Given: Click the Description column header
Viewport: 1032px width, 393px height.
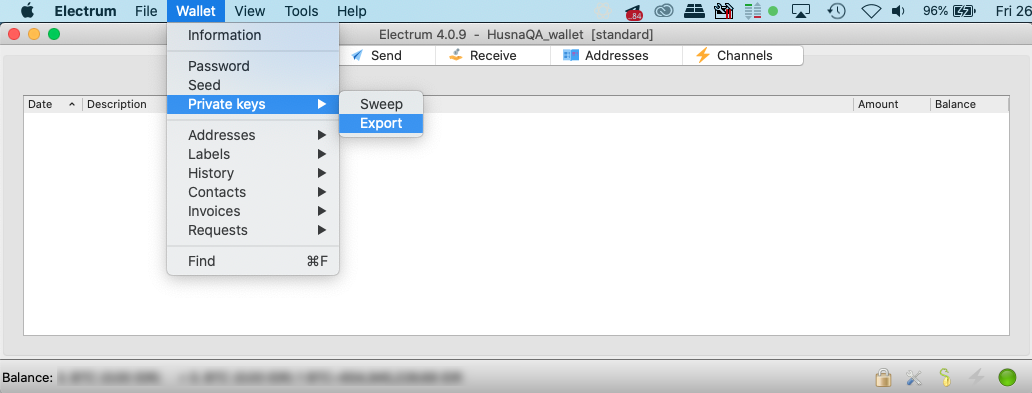Looking at the screenshot, I should 117,104.
